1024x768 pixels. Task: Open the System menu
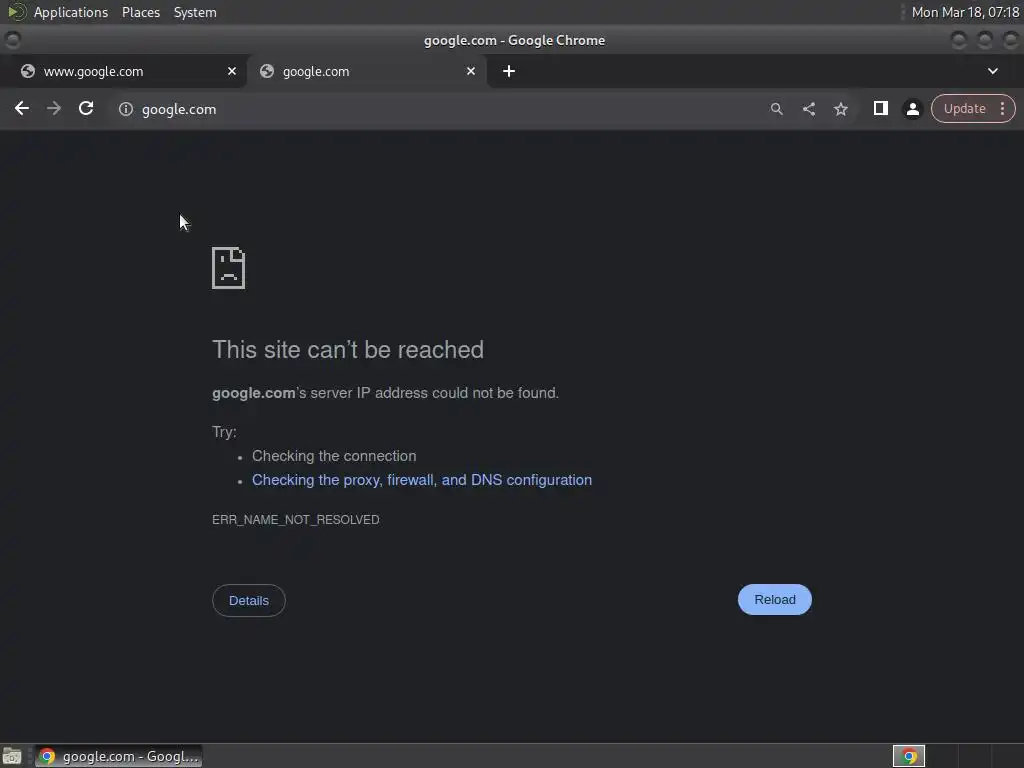coord(195,12)
